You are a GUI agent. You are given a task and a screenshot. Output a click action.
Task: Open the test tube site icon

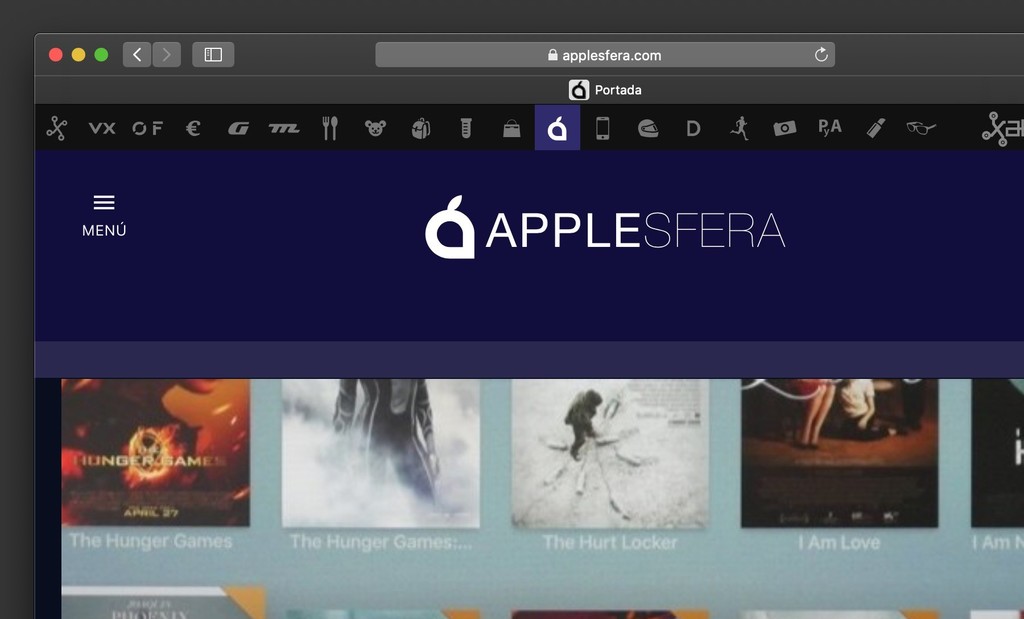[466, 128]
